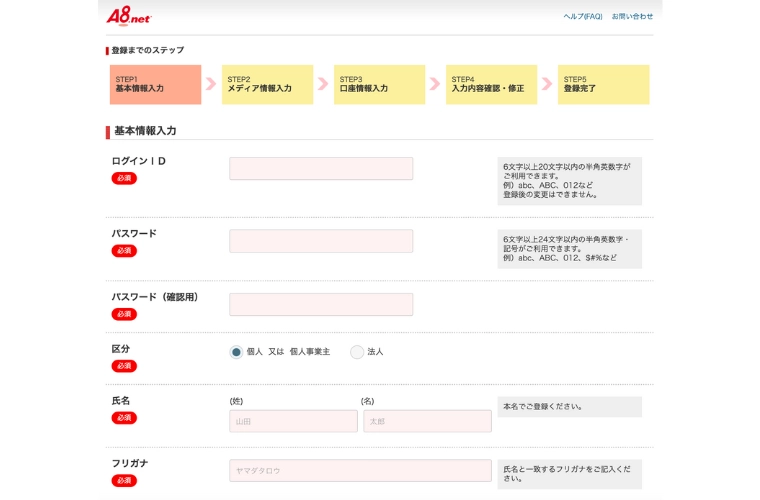This screenshot has width=760, height=500.
Task: Focus the ログインID input field
Action: tap(321, 169)
